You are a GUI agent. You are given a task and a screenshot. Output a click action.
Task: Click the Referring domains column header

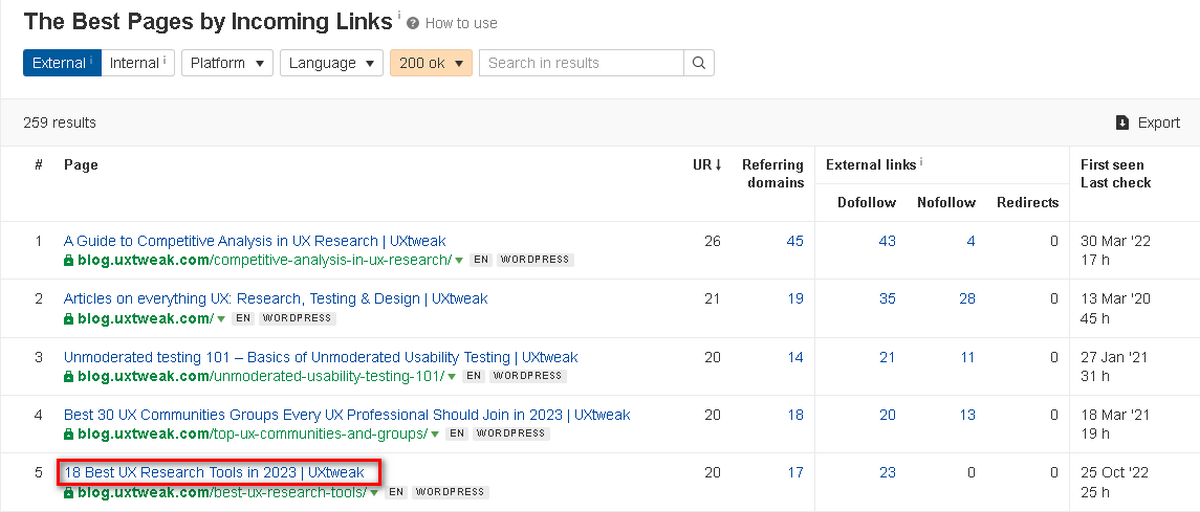tap(773, 174)
